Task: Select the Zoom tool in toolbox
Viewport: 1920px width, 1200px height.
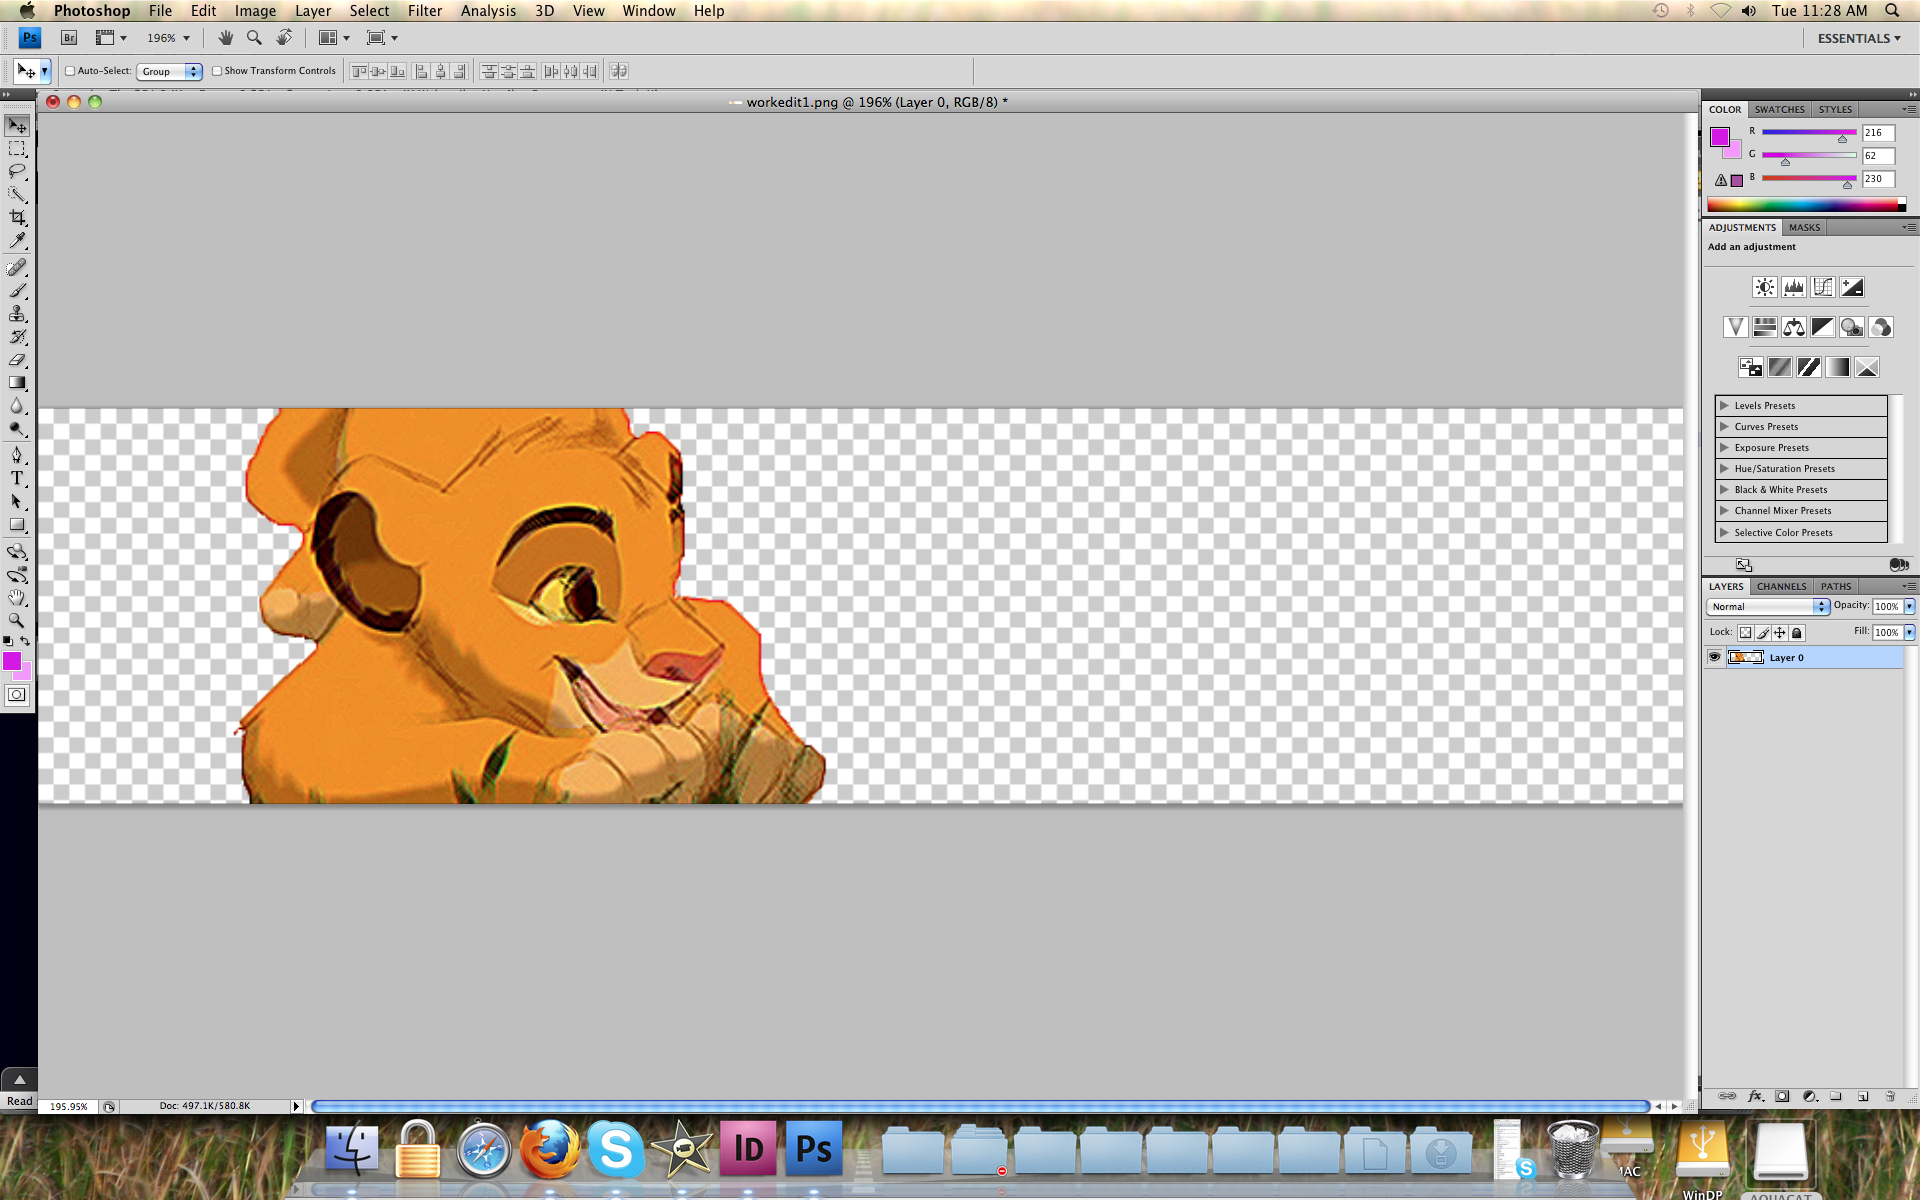Action: (x=17, y=621)
